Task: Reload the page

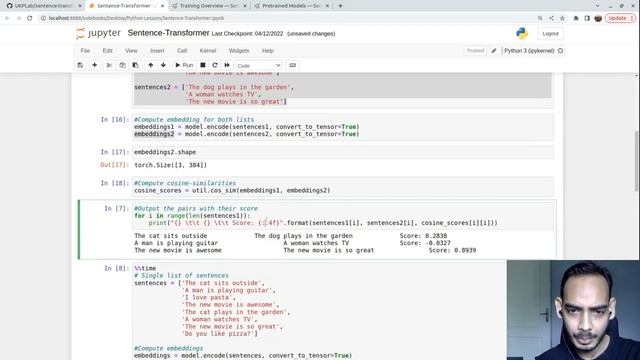Action: click(x=30, y=18)
